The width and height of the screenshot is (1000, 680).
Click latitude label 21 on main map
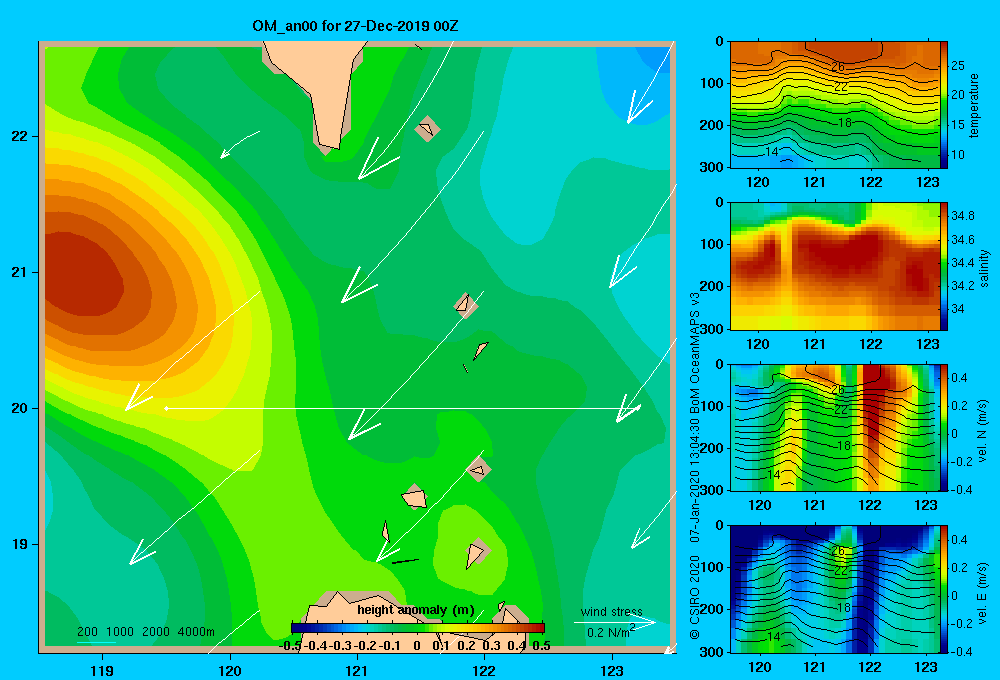coord(20,272)
